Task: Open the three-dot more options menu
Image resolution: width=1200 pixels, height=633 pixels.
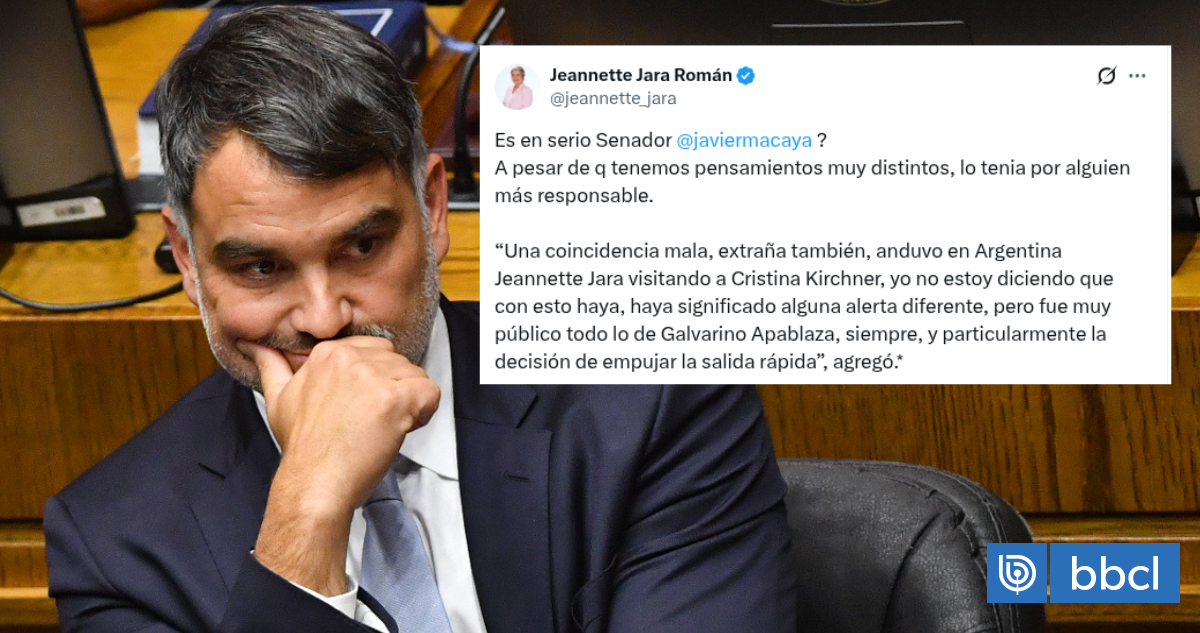Action: coord(1137,76)
